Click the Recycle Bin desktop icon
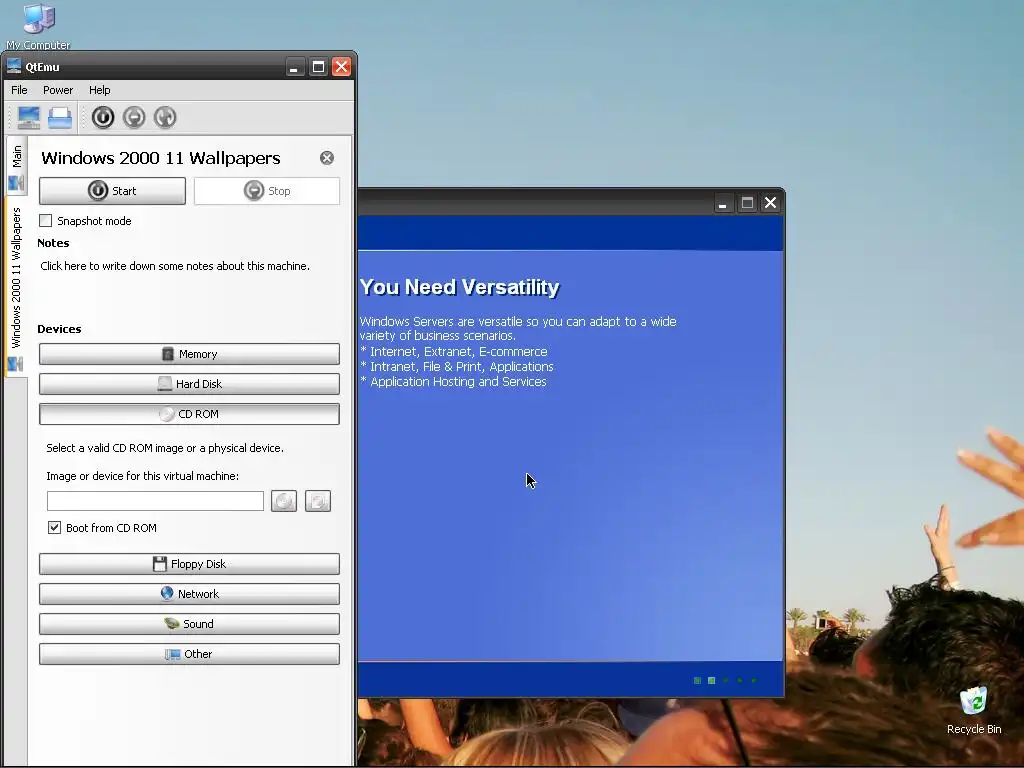The height and width of the screenshot is (768, 1024). pos(974,711)
